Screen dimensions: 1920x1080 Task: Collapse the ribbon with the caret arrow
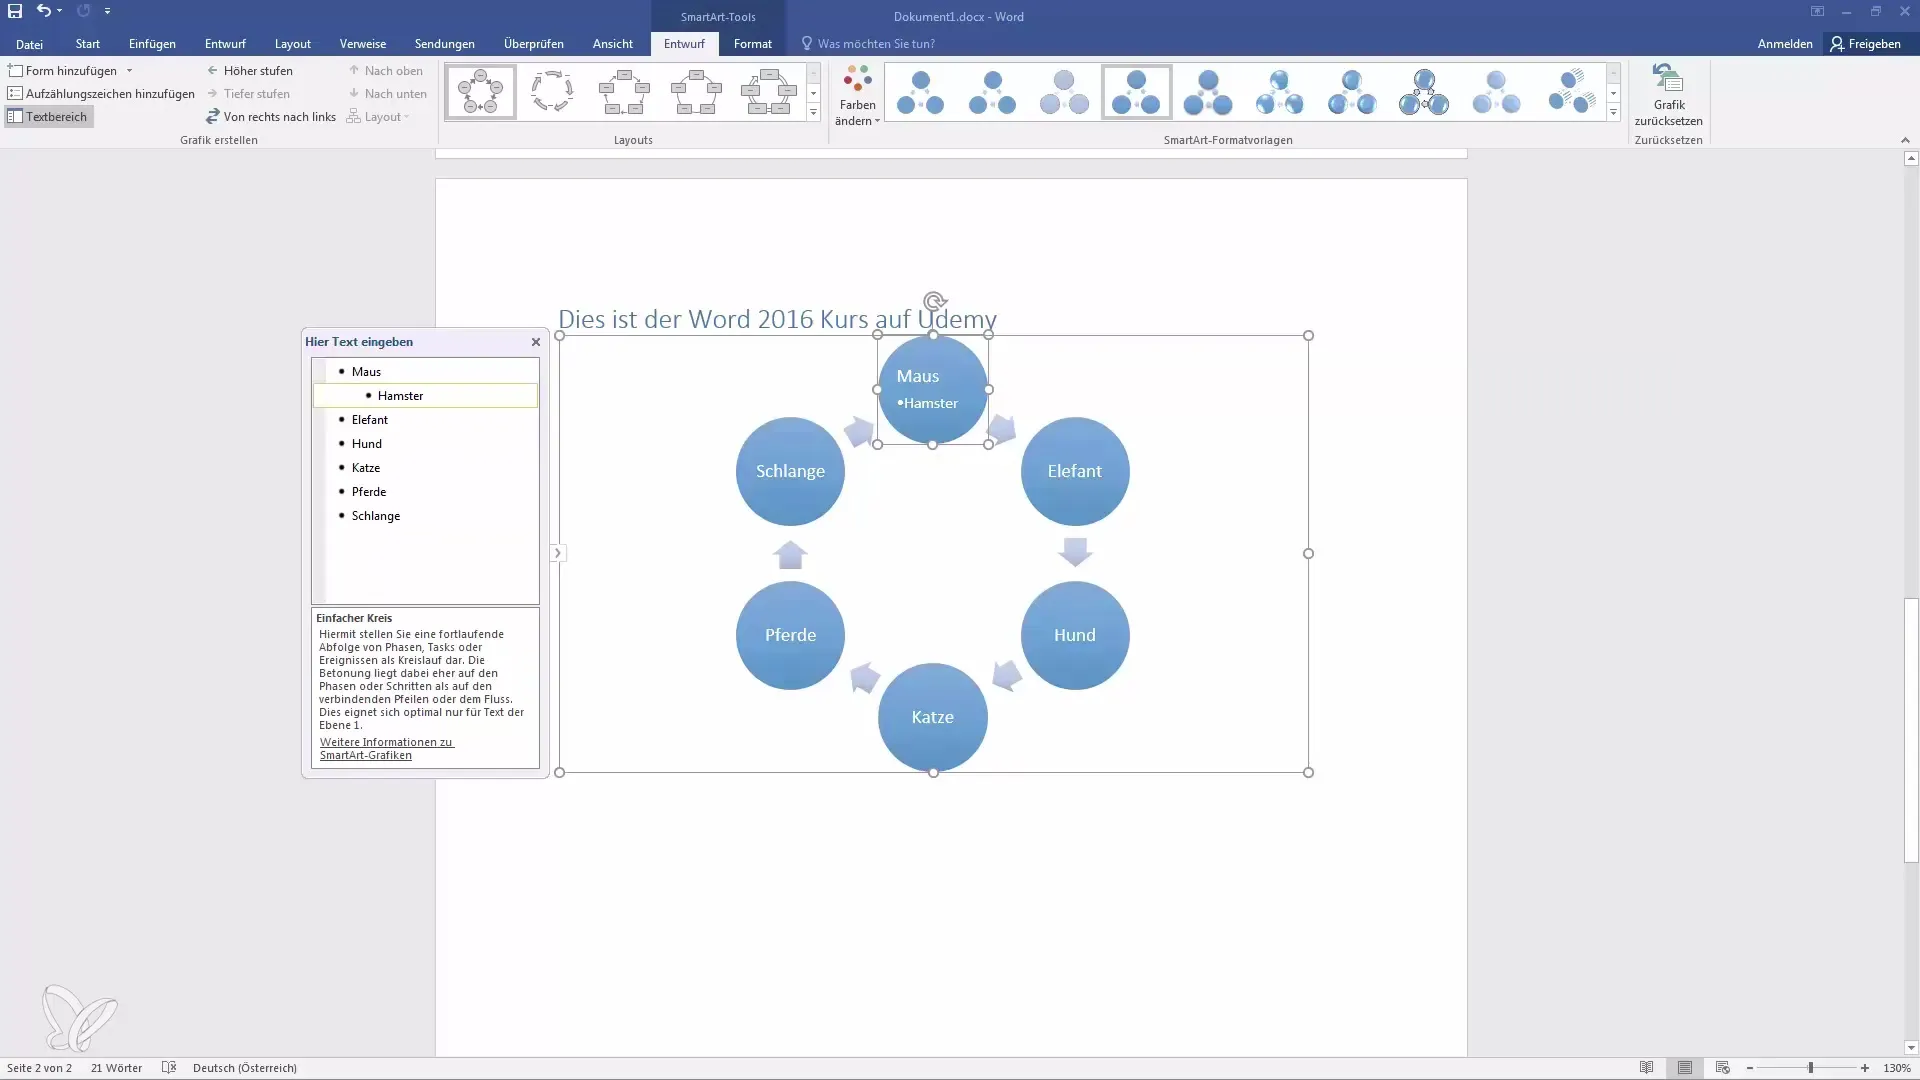pyautogui.click(x=1905, y=140)
